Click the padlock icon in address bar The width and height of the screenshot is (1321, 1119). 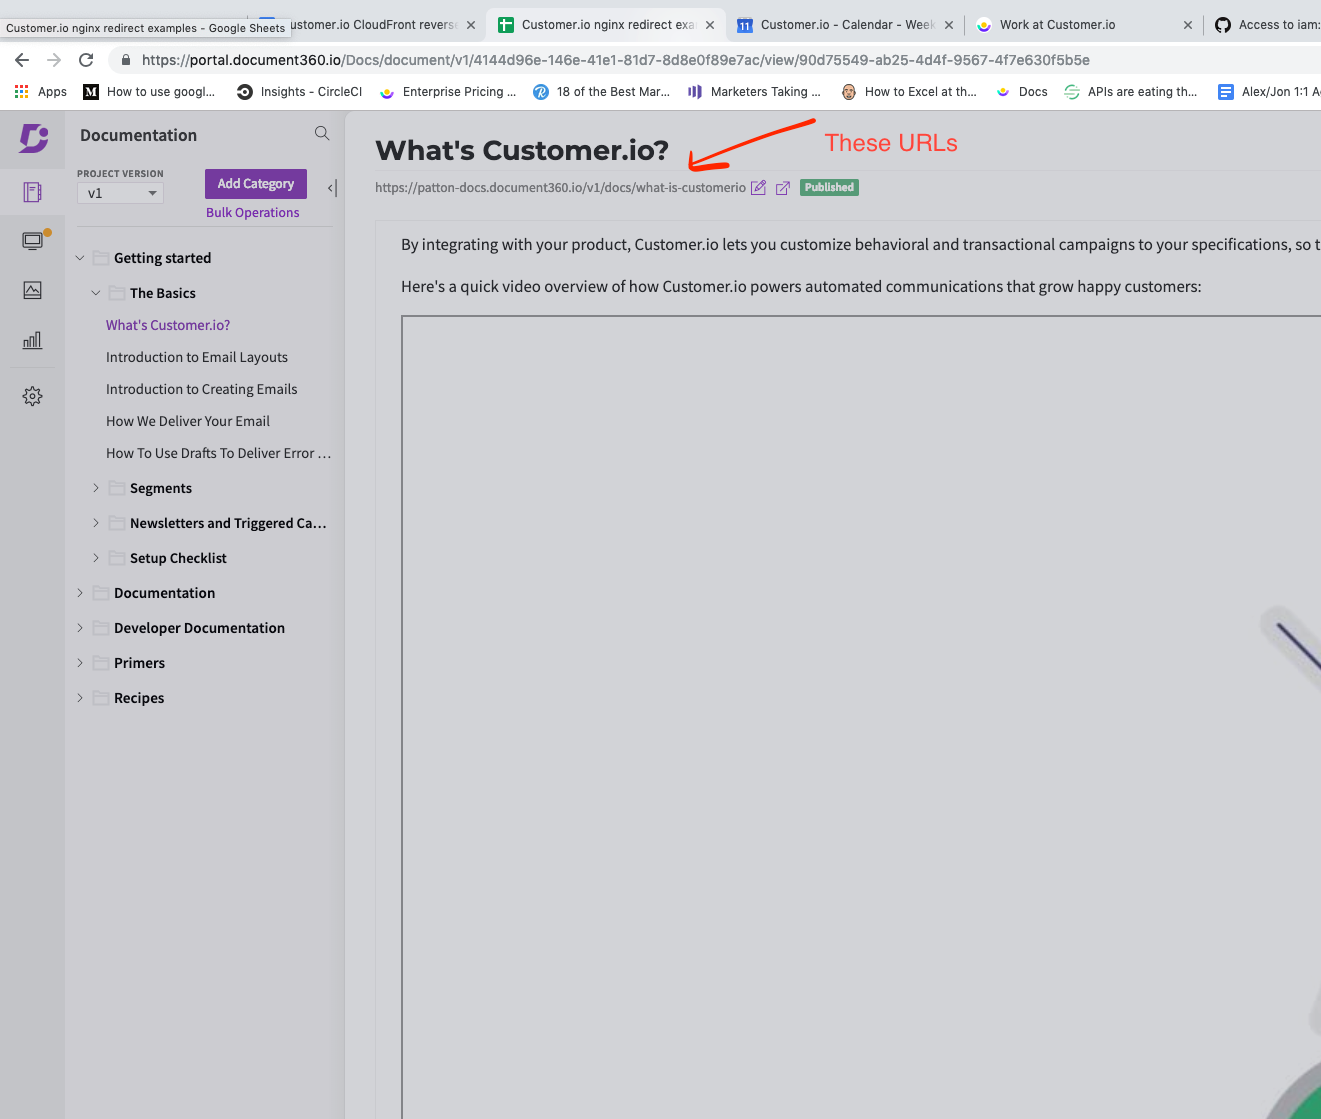point(126,60)
